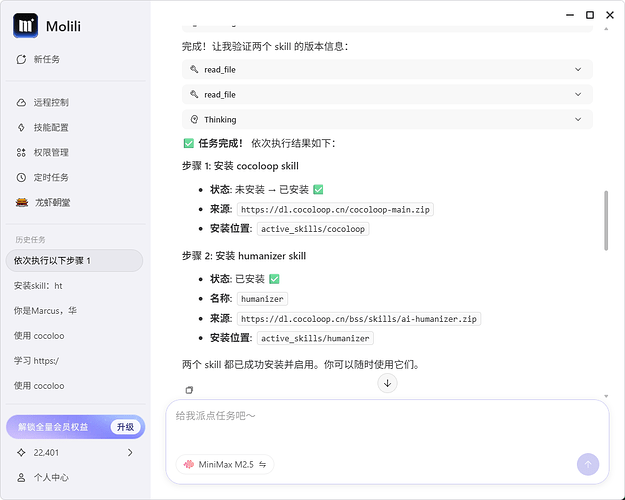The image size is (625, 500).
Task: Click the first read_file tool icon
Action: tap(194, 69)
